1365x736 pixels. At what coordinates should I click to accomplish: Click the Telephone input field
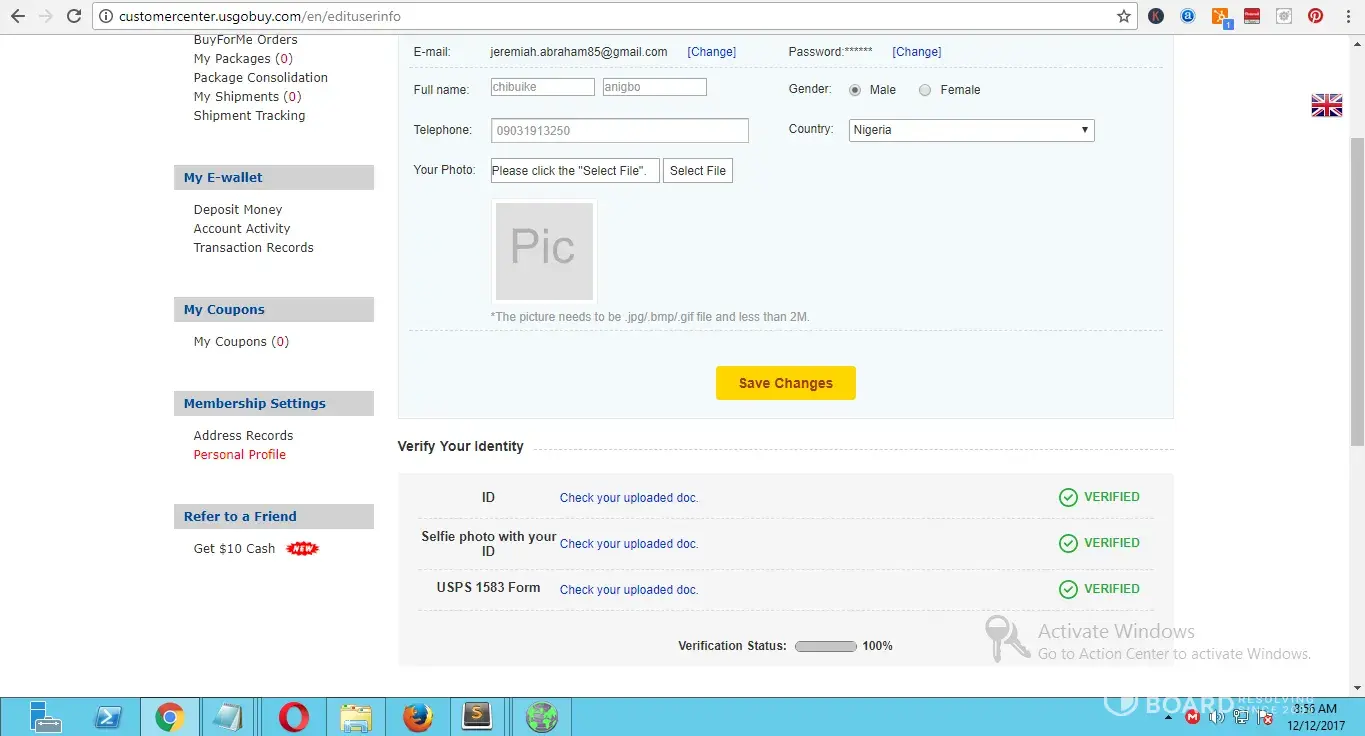(x=619, y=131)
